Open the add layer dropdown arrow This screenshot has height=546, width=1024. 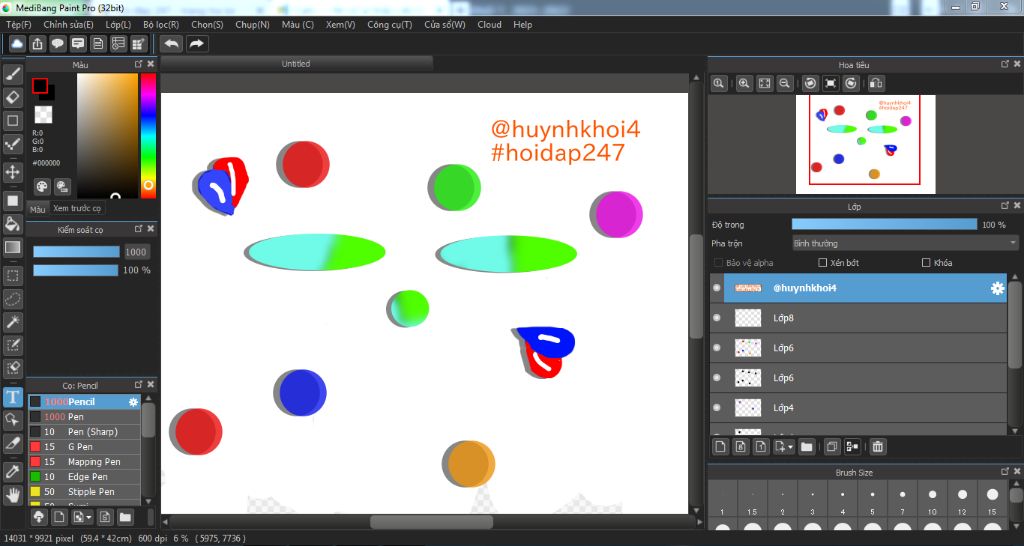coord(791,447)
